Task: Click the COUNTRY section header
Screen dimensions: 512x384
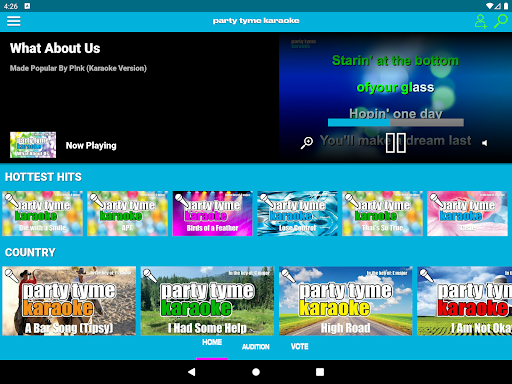Action: [30, 253]
